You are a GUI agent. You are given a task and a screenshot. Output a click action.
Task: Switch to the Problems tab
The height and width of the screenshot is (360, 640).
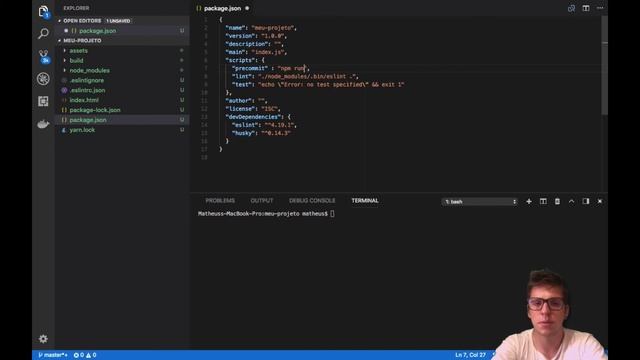coord(220,200)
